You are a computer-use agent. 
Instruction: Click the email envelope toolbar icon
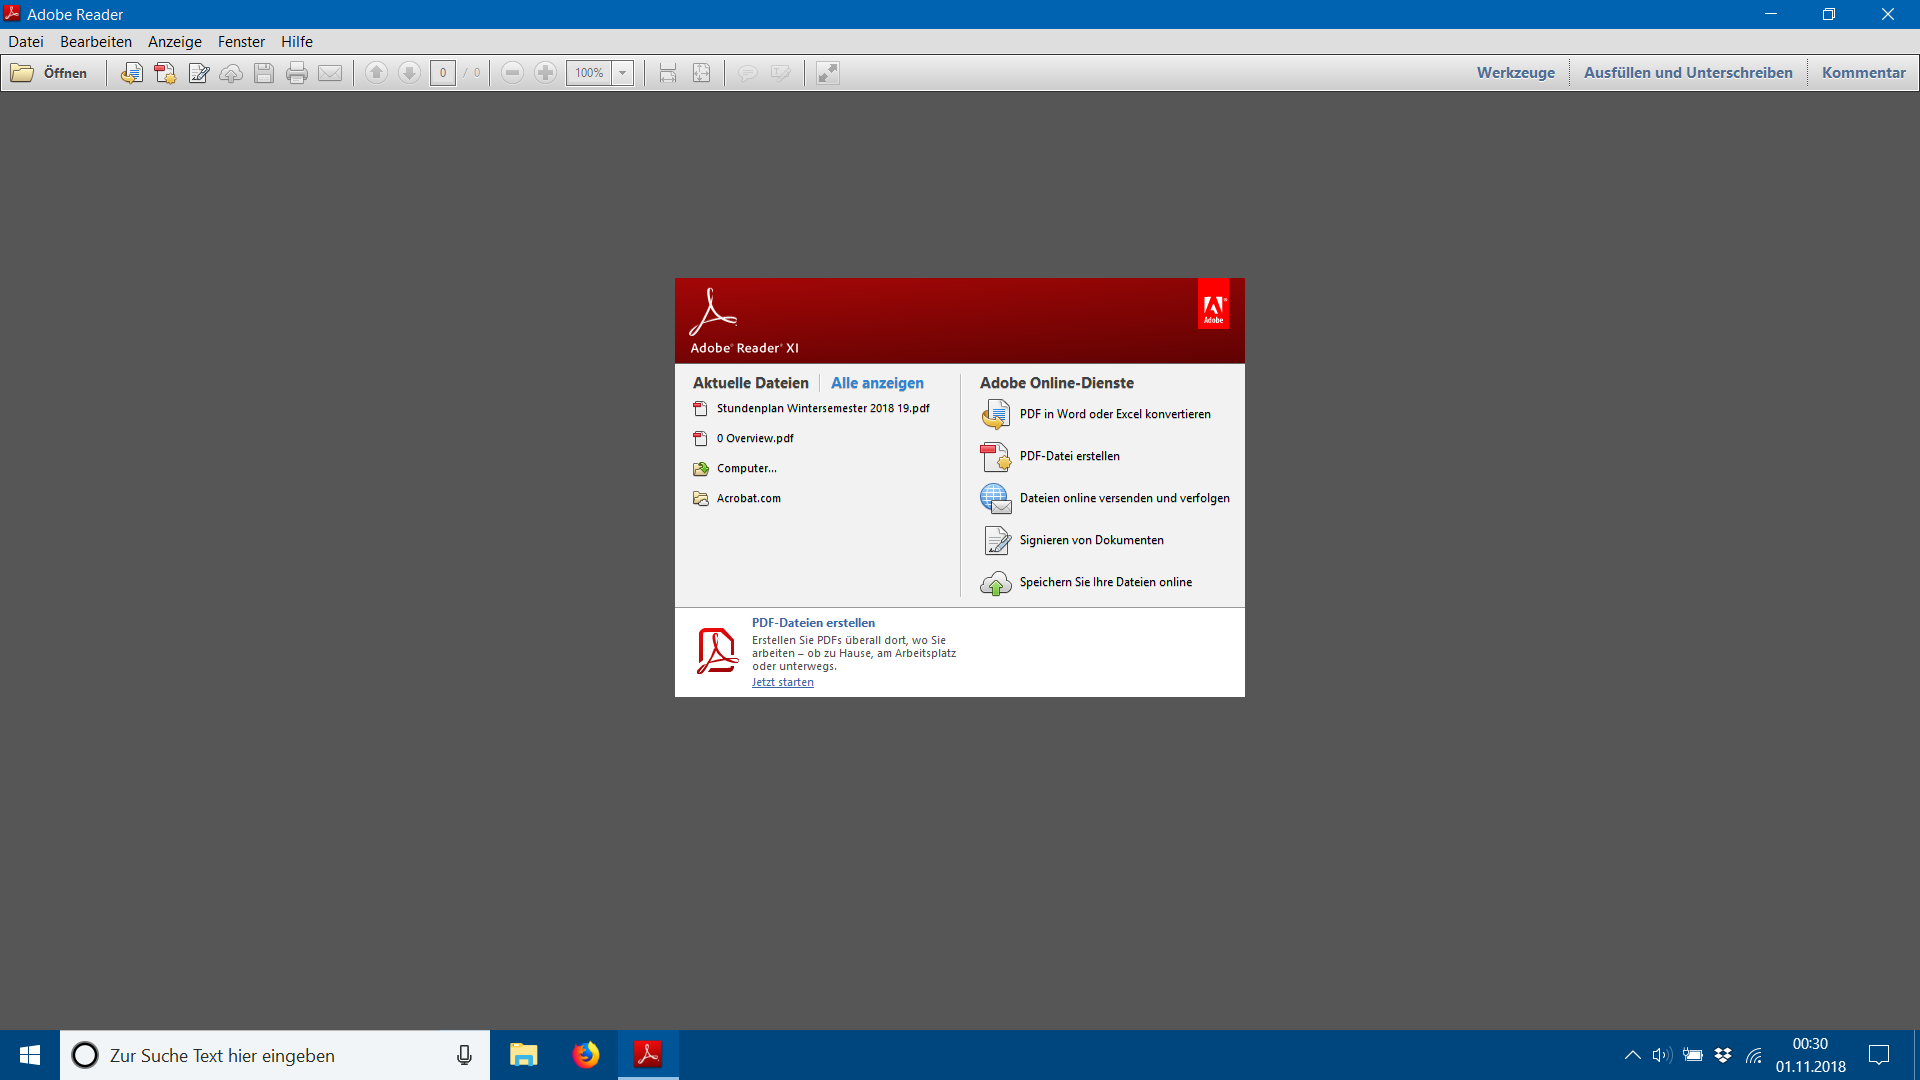330,73
